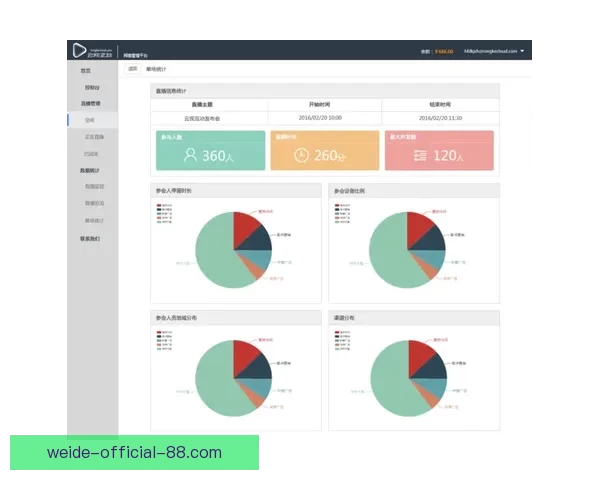
Task: Open 控制台 in the left sidebar
Action: [92, 87]
